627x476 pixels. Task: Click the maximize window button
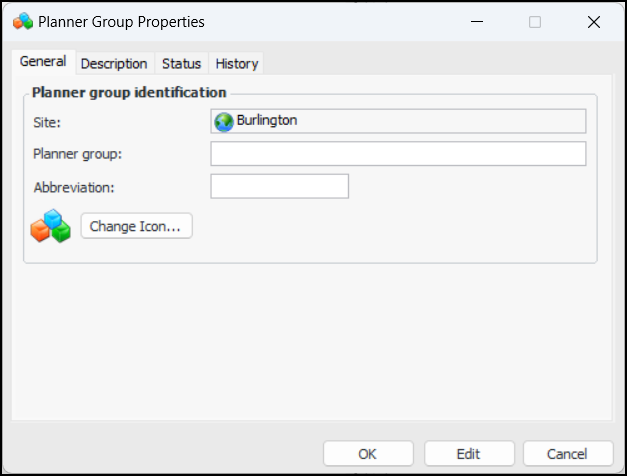pos(535,21)
